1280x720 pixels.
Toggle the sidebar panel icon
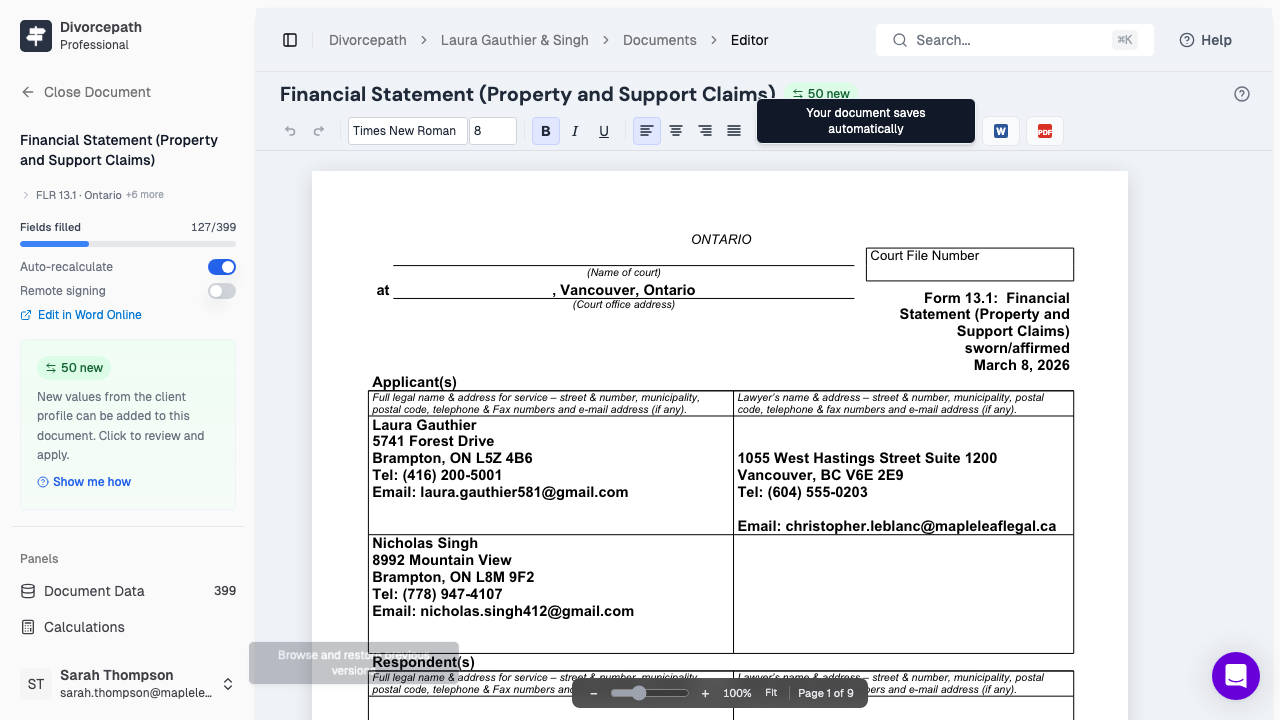(x=290, y=40)
